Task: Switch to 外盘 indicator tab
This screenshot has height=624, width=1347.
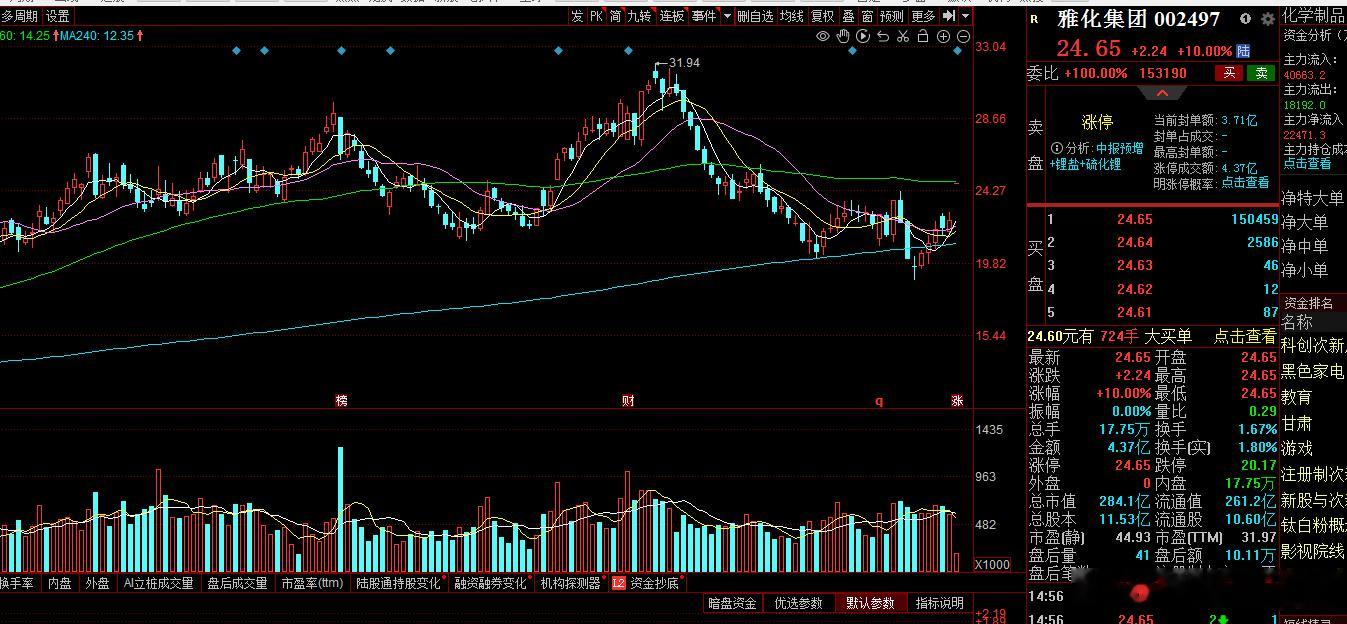Action: pyautogui.click(x=97, y=583)
